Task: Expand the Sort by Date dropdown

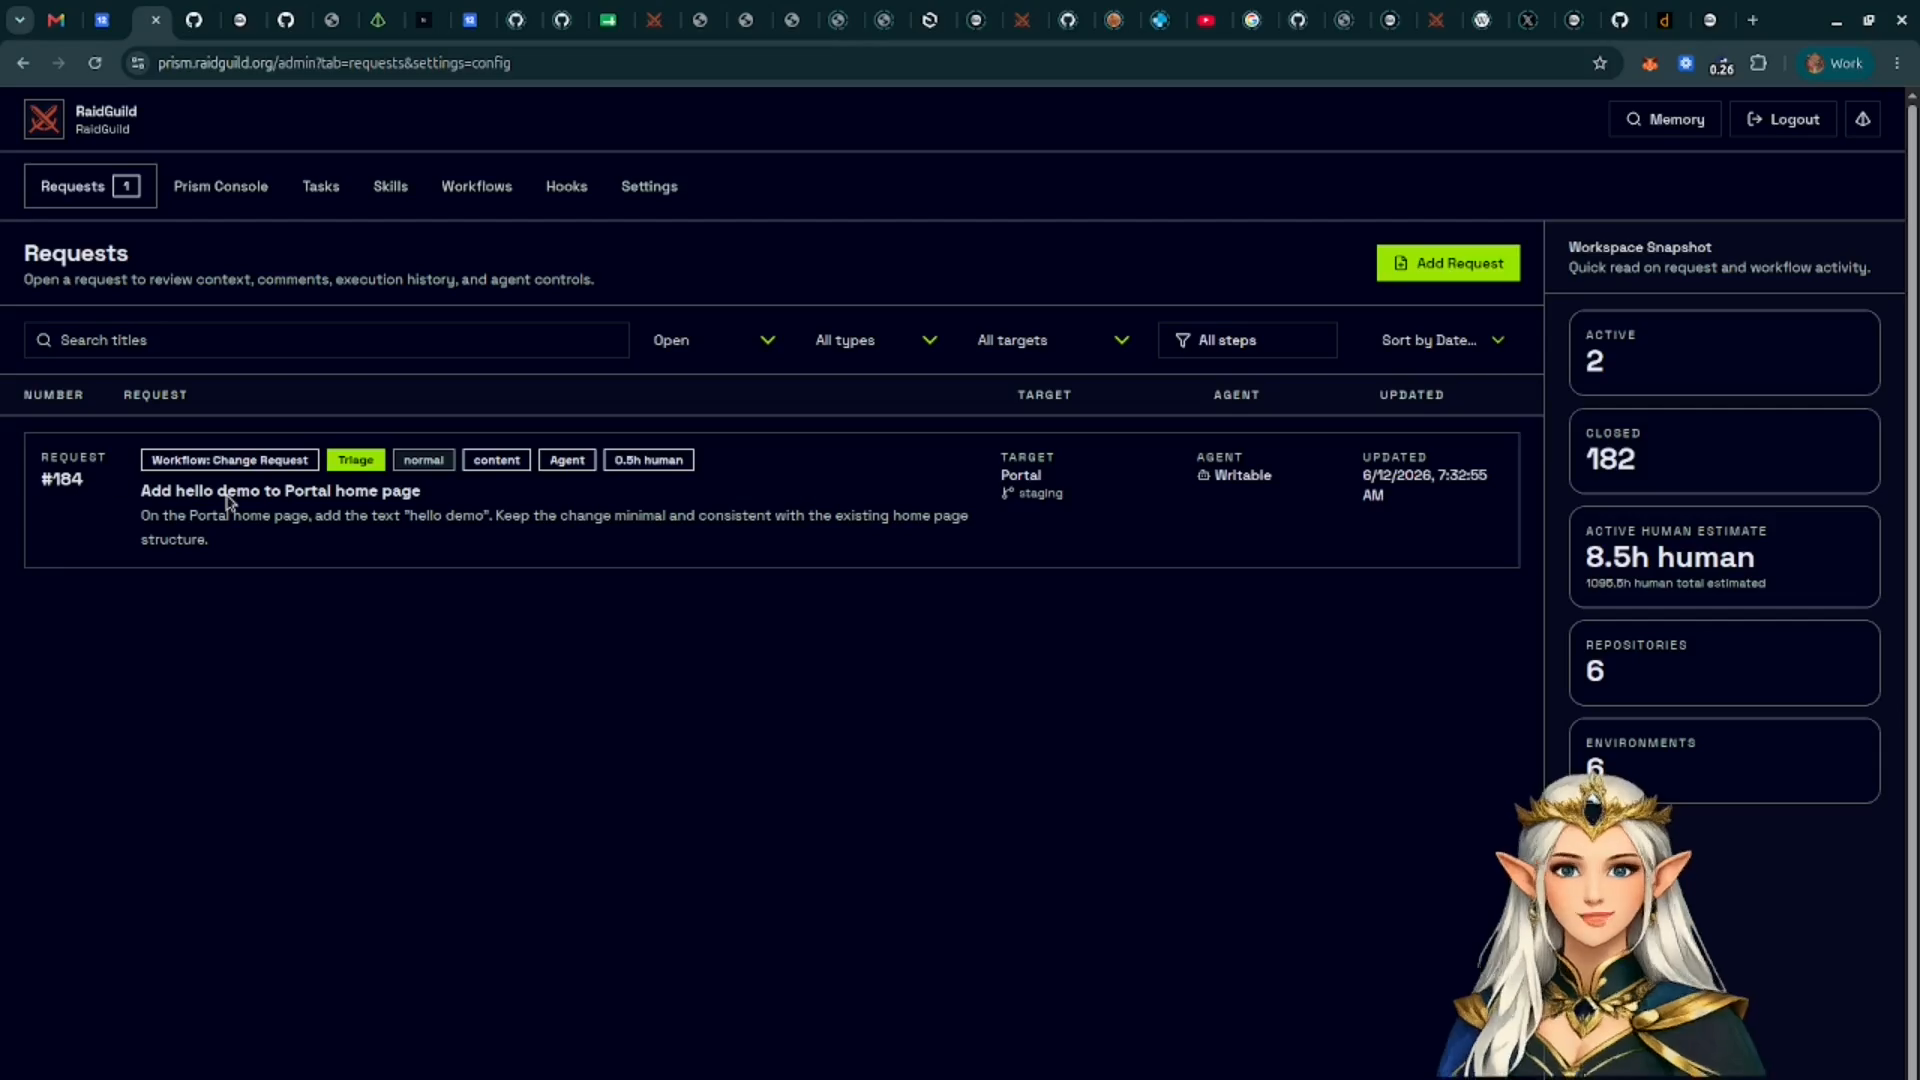Action: pos(1443,340)
